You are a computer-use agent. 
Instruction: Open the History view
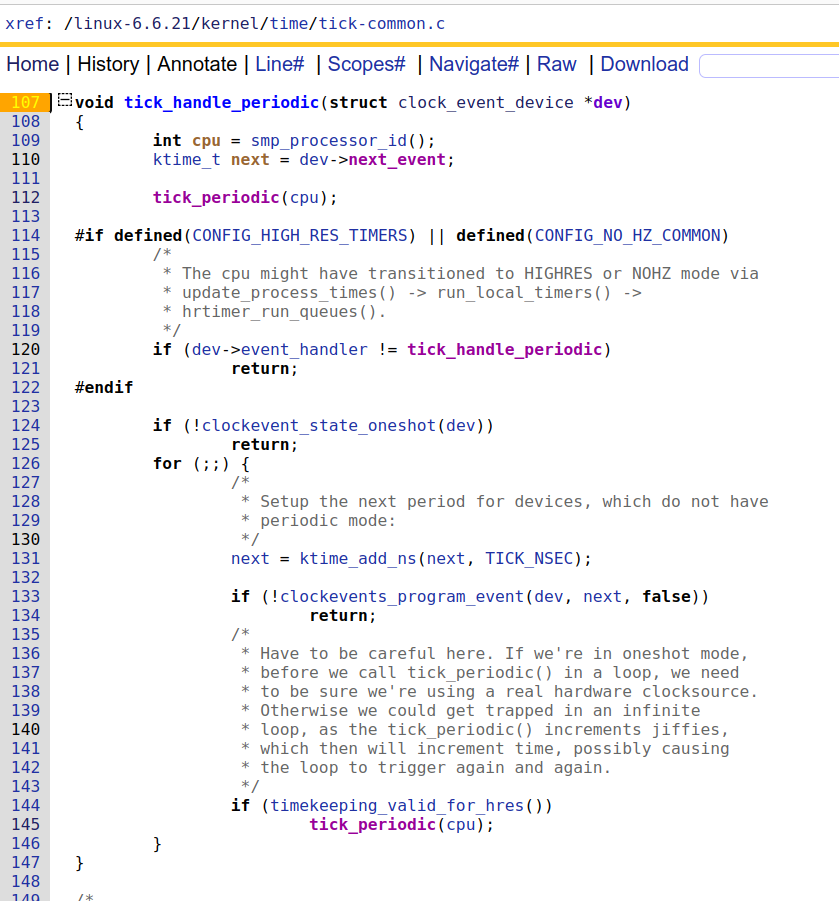click(108, 64)
